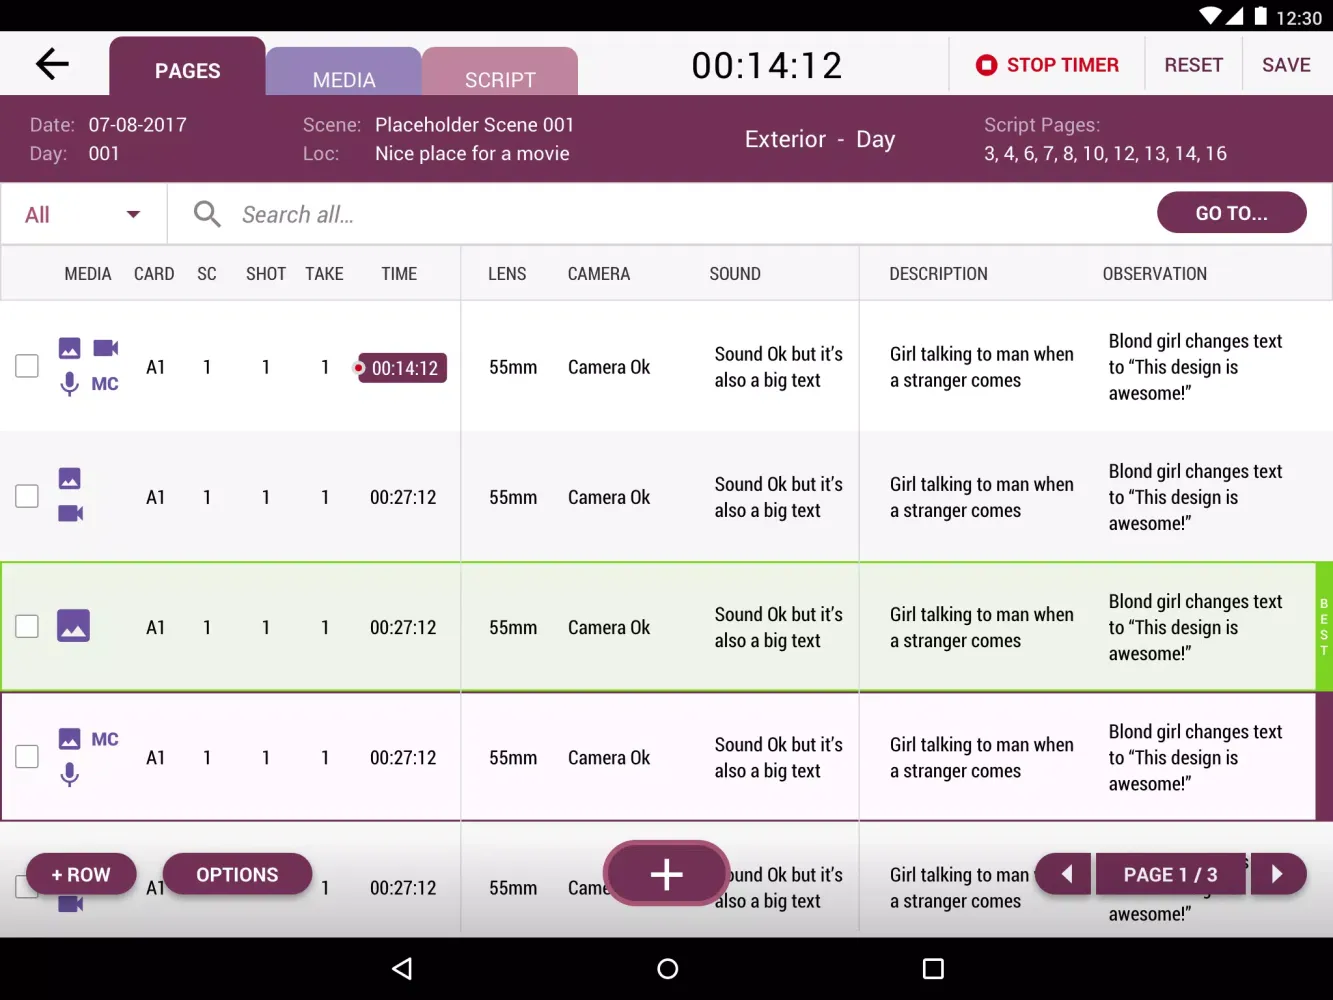Click Camera Ok in the second row

point(609,497)
